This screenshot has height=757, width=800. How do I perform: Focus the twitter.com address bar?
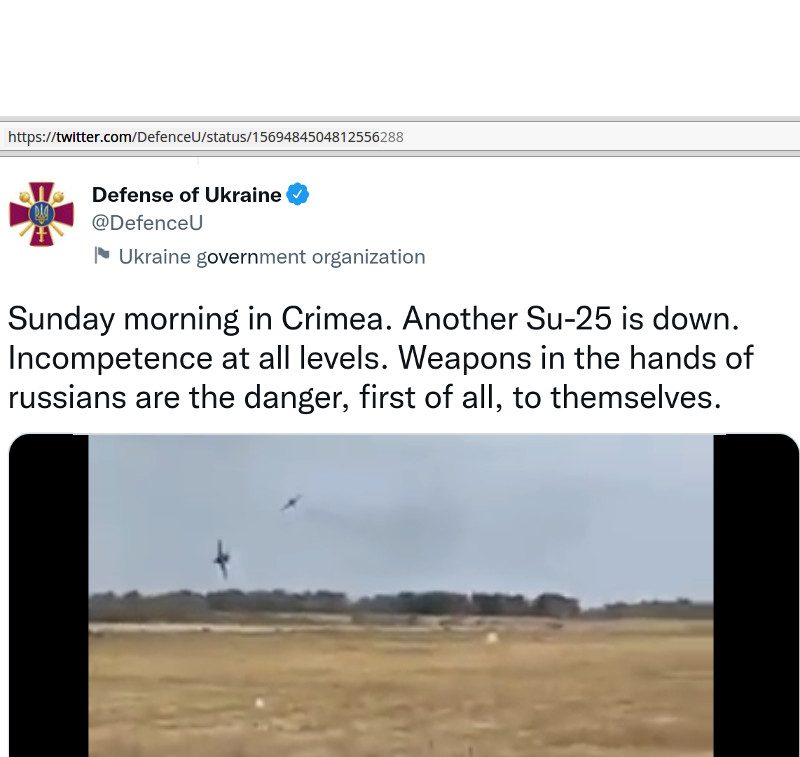[x=400, y=137]
